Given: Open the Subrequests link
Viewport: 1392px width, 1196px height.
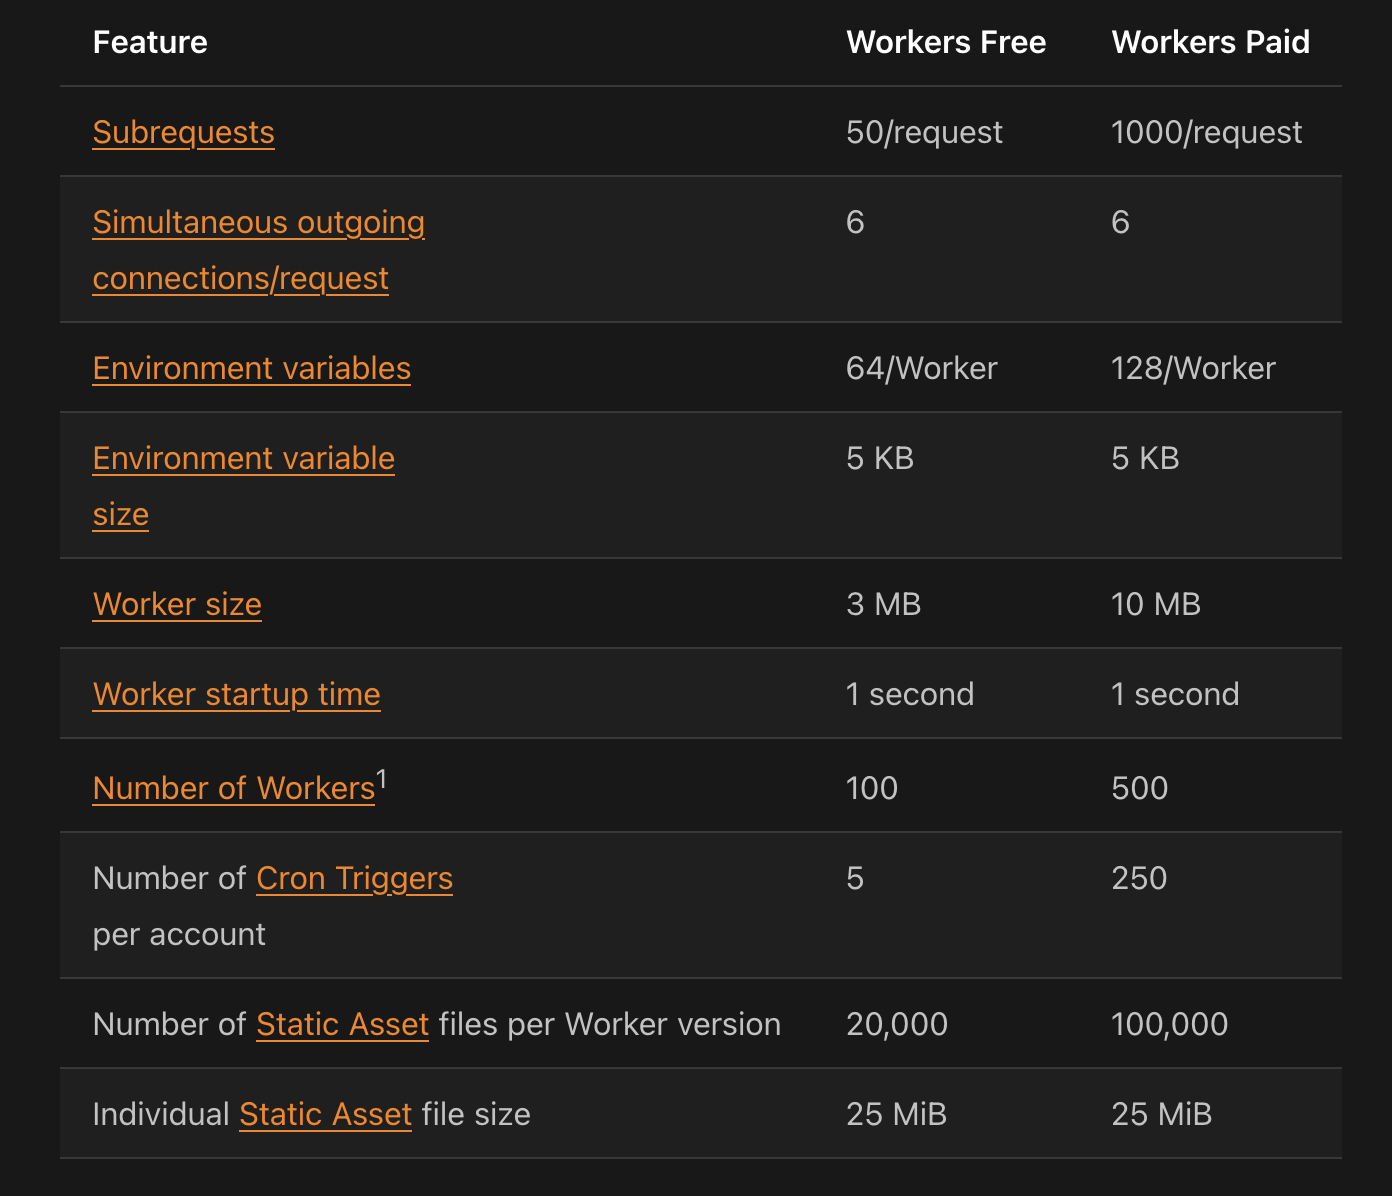Looking at the screenshot, I should tap(183, 132).
